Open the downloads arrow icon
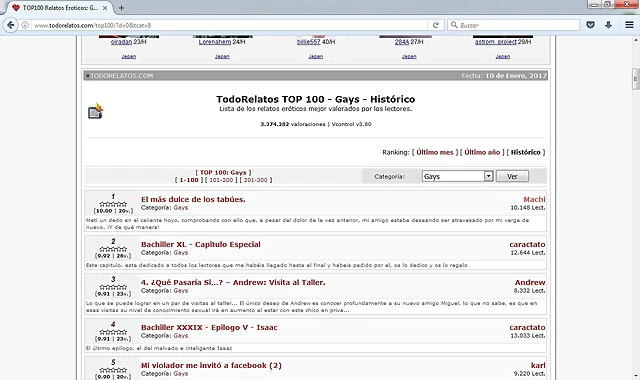The height and width of the screenshot is (380, 640). pyautogui.click(x=608, y=25)
